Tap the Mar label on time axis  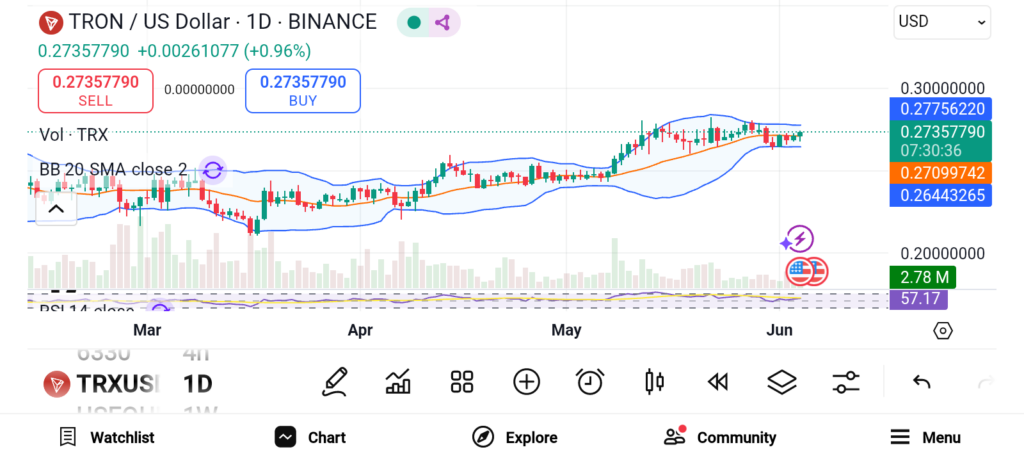[147, 330]
